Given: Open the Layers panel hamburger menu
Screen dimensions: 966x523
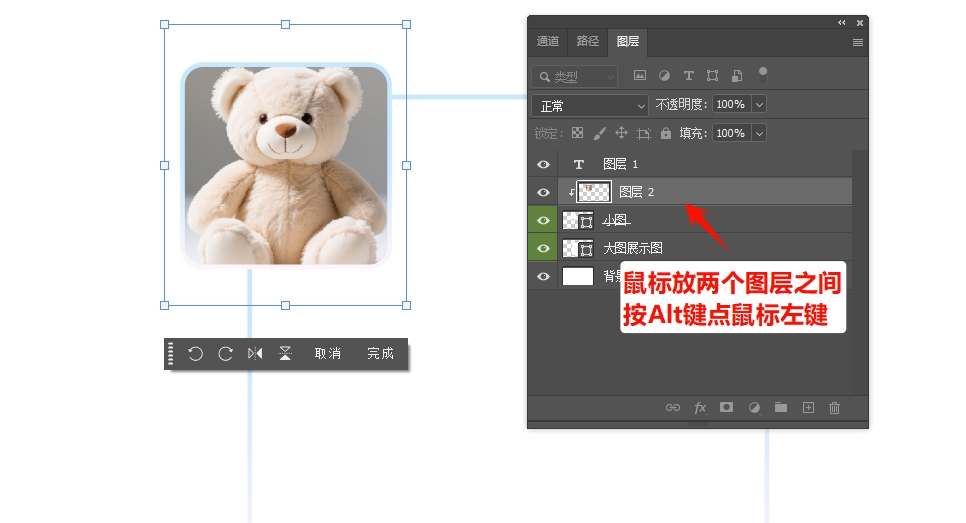Looking at the screenshot, I should pos(858,43).
